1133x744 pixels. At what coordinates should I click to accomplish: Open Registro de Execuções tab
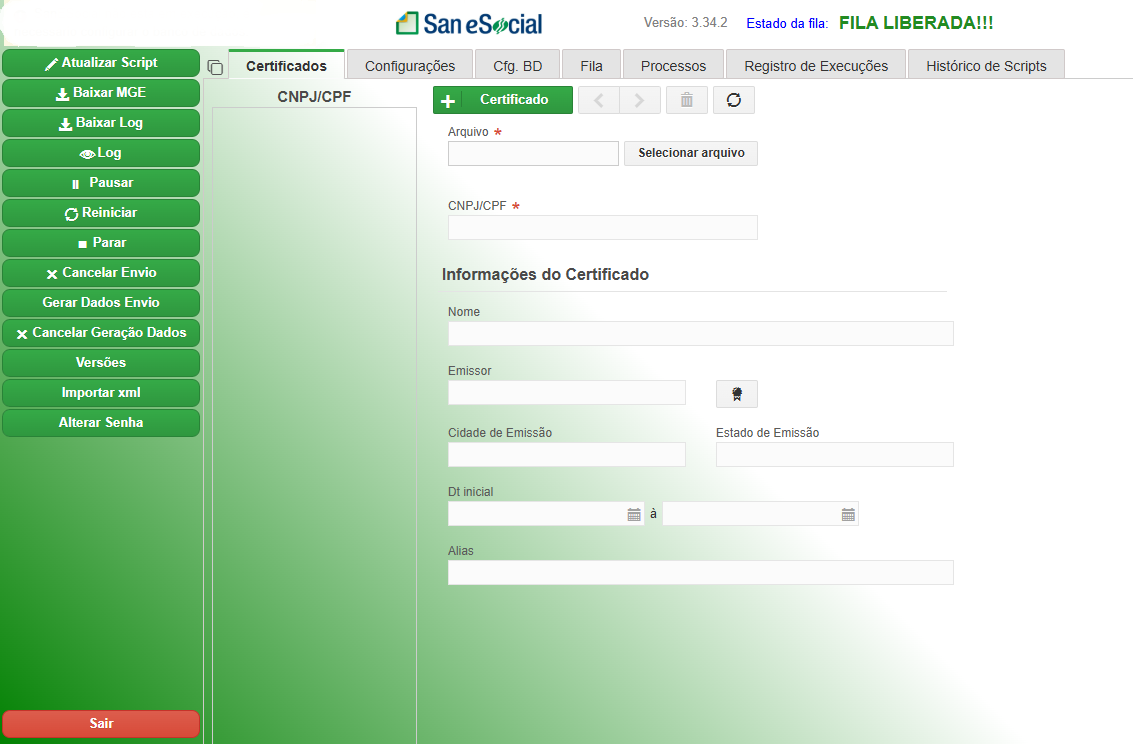click(816, 66)
